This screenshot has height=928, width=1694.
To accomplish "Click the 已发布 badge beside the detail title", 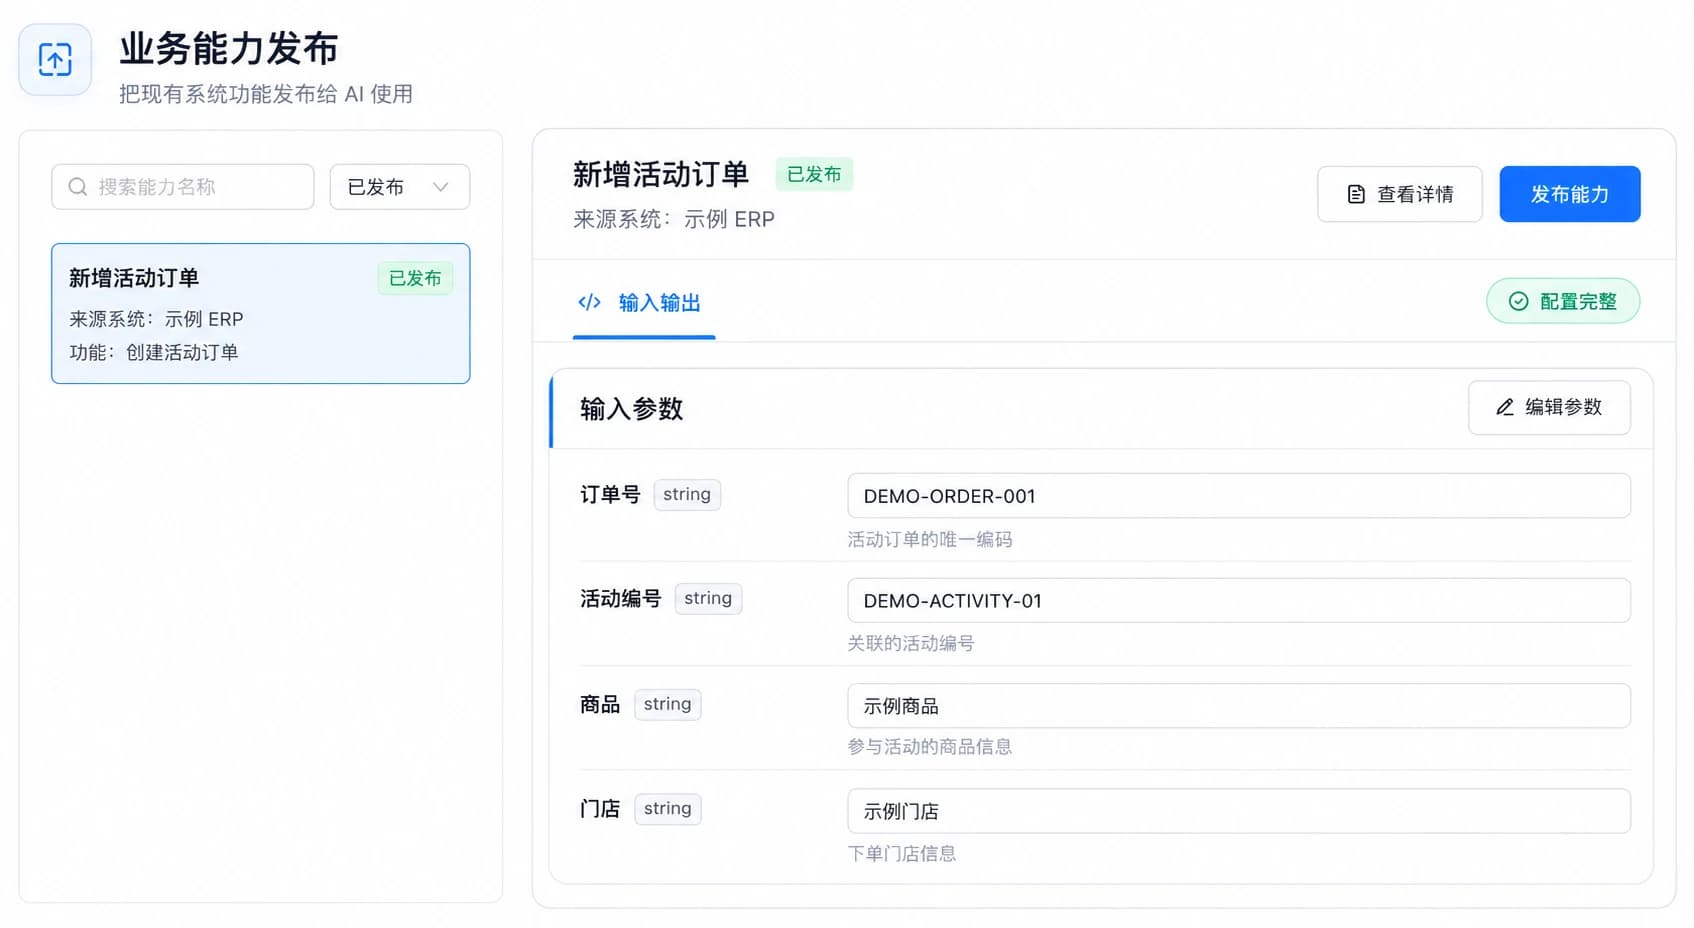I will tap(814, 174).
